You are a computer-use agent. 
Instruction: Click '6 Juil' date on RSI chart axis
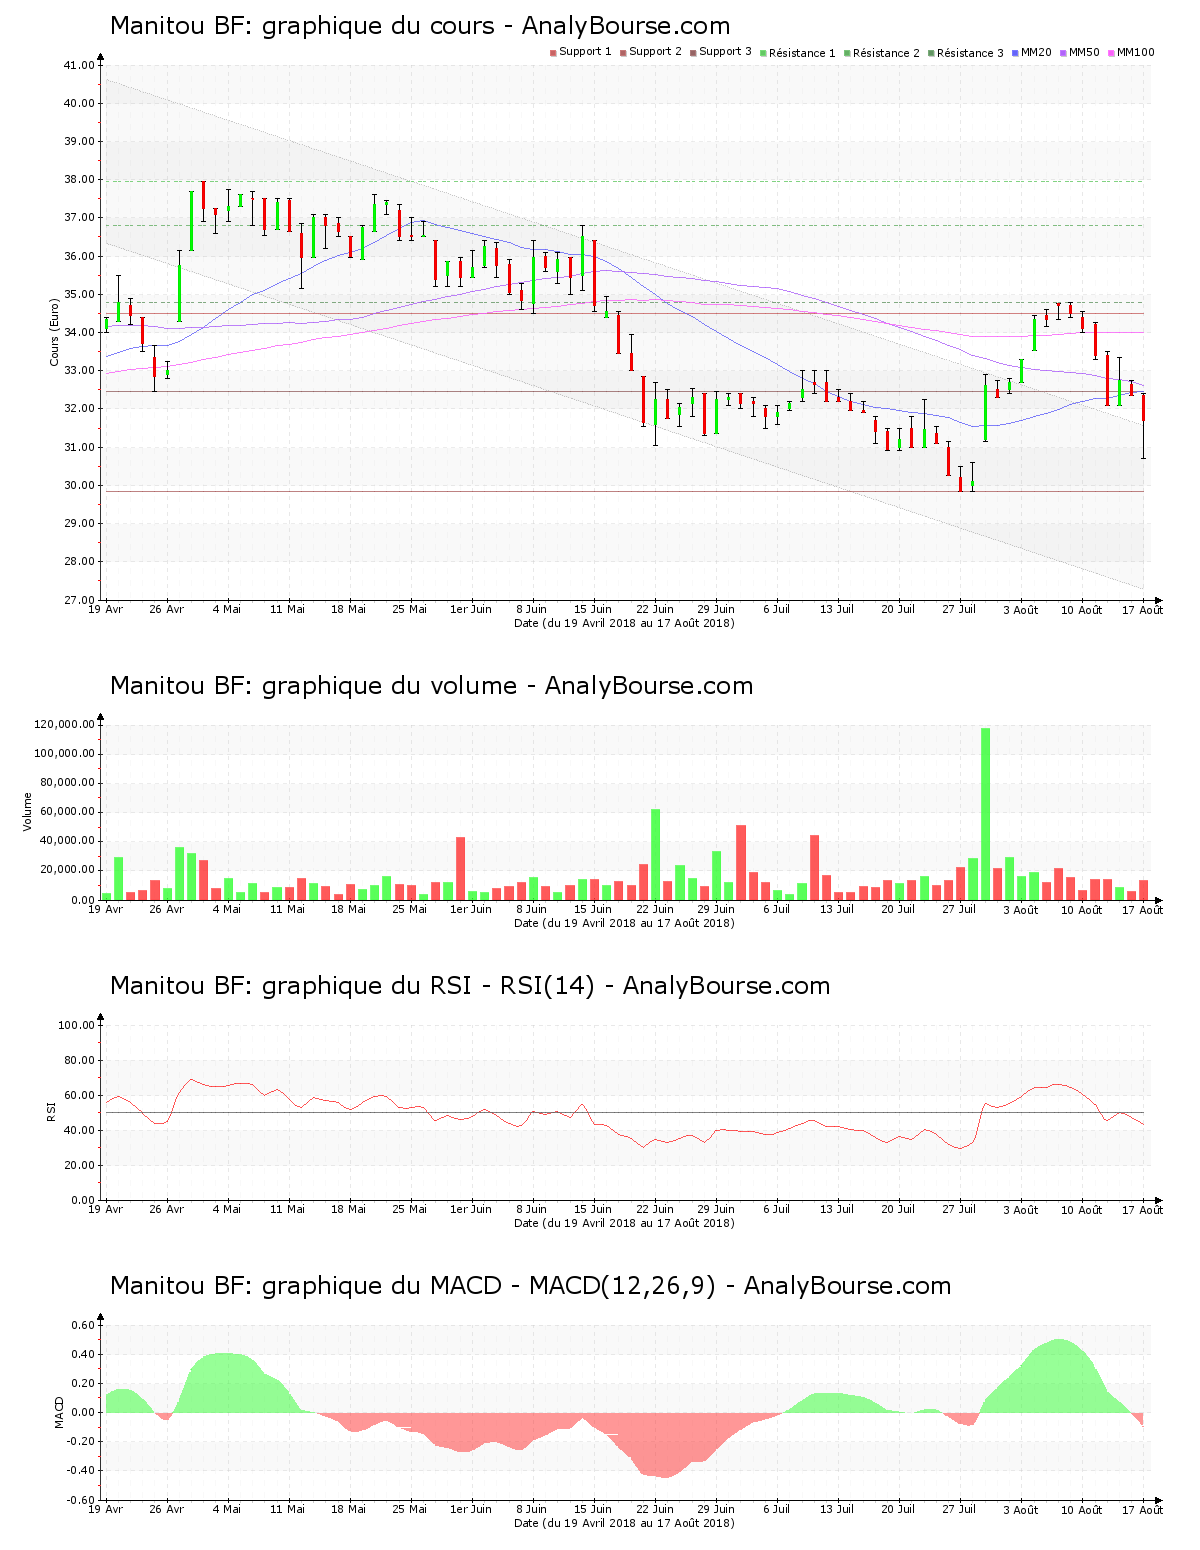(x=776, y=1209)
